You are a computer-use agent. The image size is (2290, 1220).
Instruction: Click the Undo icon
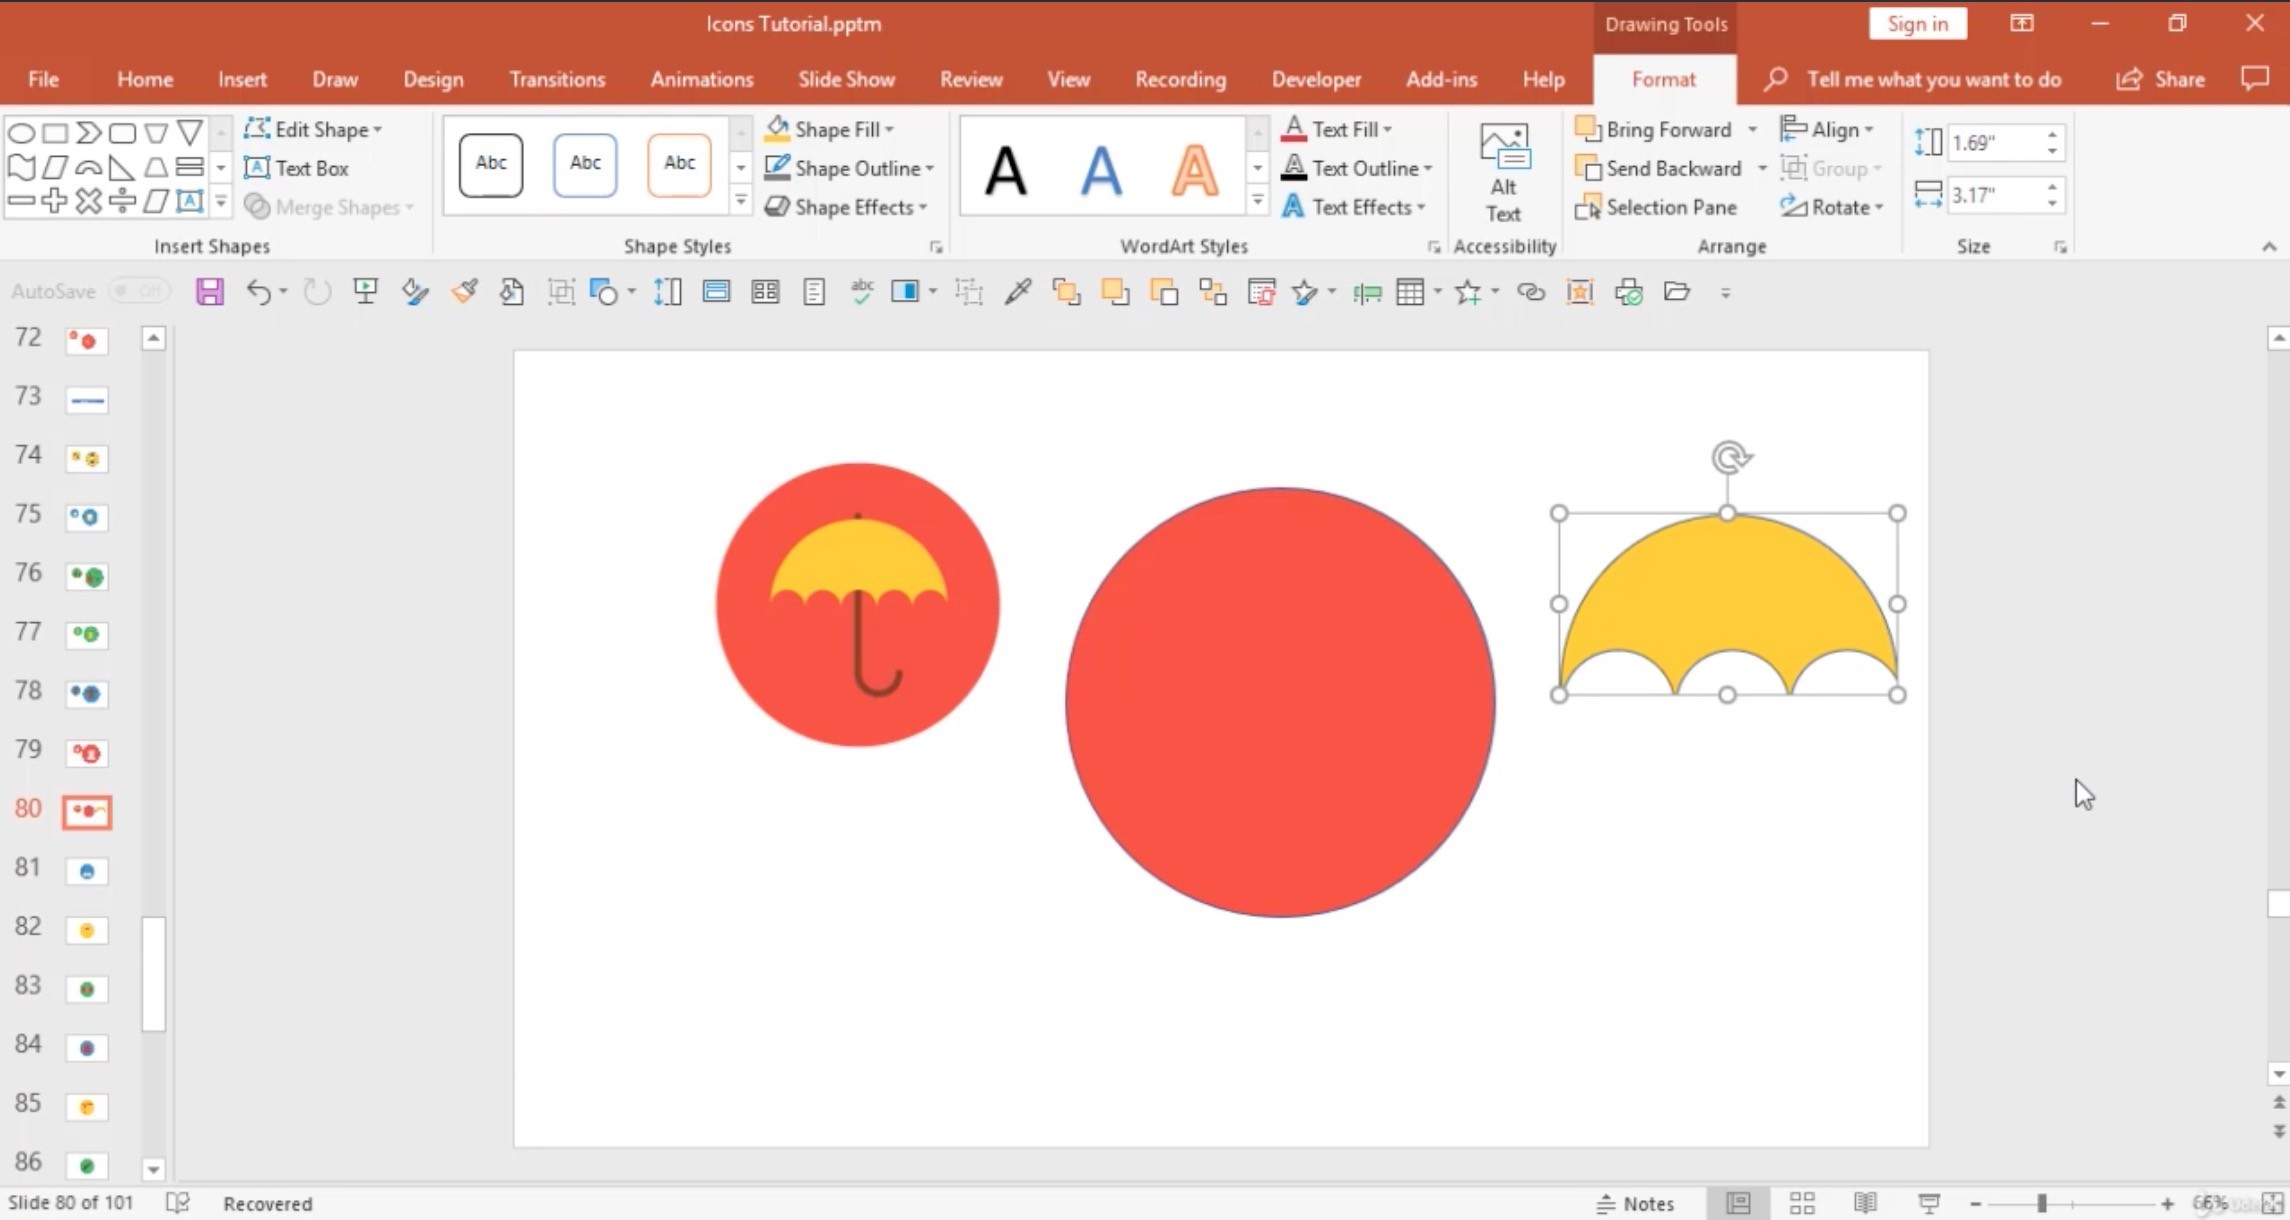pyautogui.click(x=258, y=291)
